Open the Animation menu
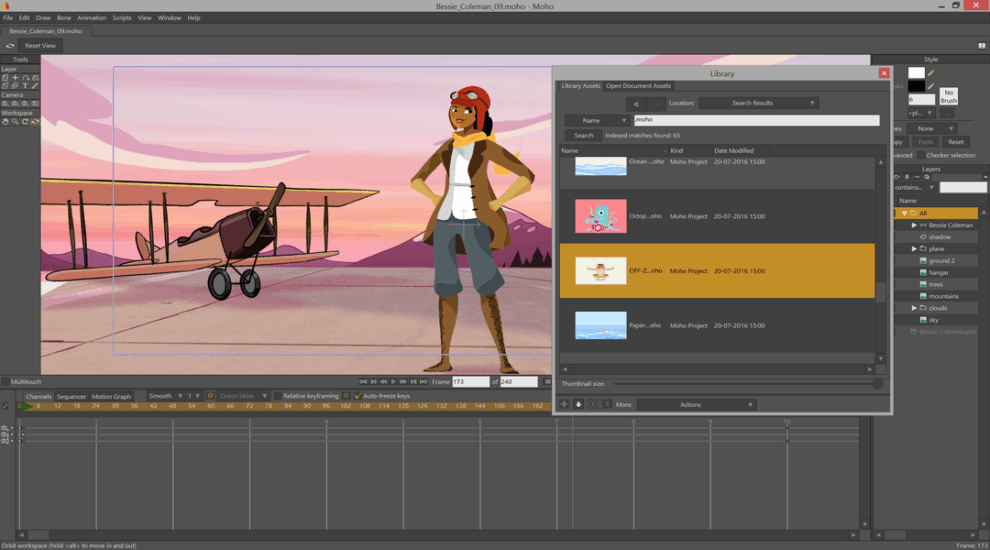Screen dimensions: 990x550 click(x=92, y=18)
